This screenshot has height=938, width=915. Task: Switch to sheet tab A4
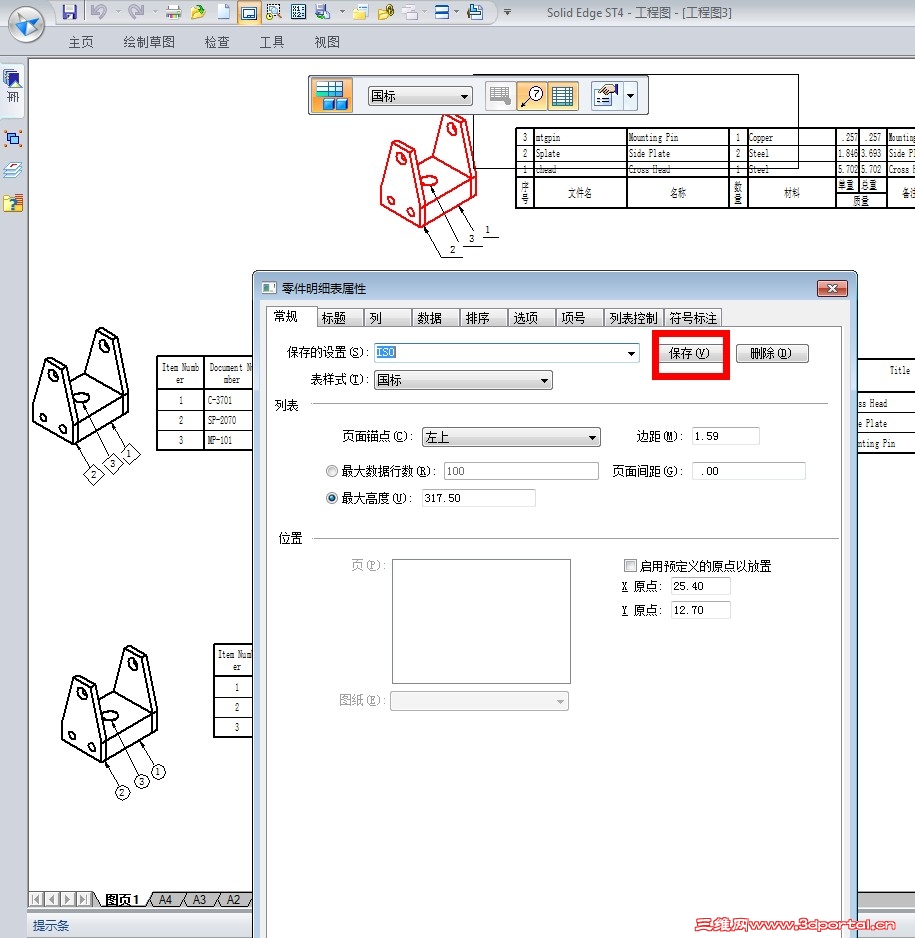click(166, 899)
